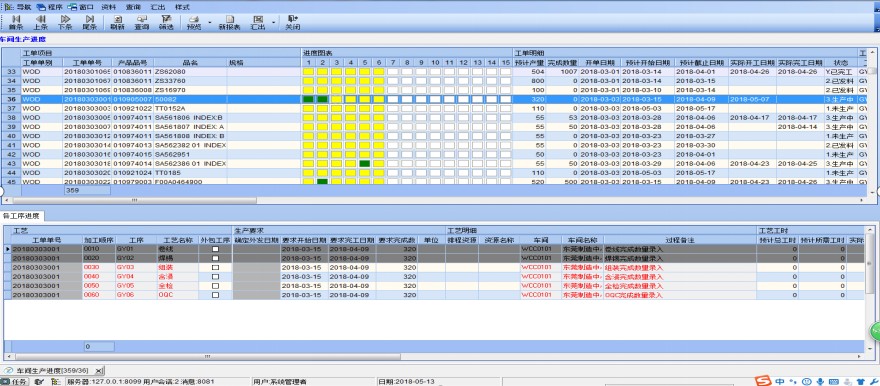Viewport: 880px width, 386px height.
Task: Open the 样式 style menu
Action: (182, 7)
